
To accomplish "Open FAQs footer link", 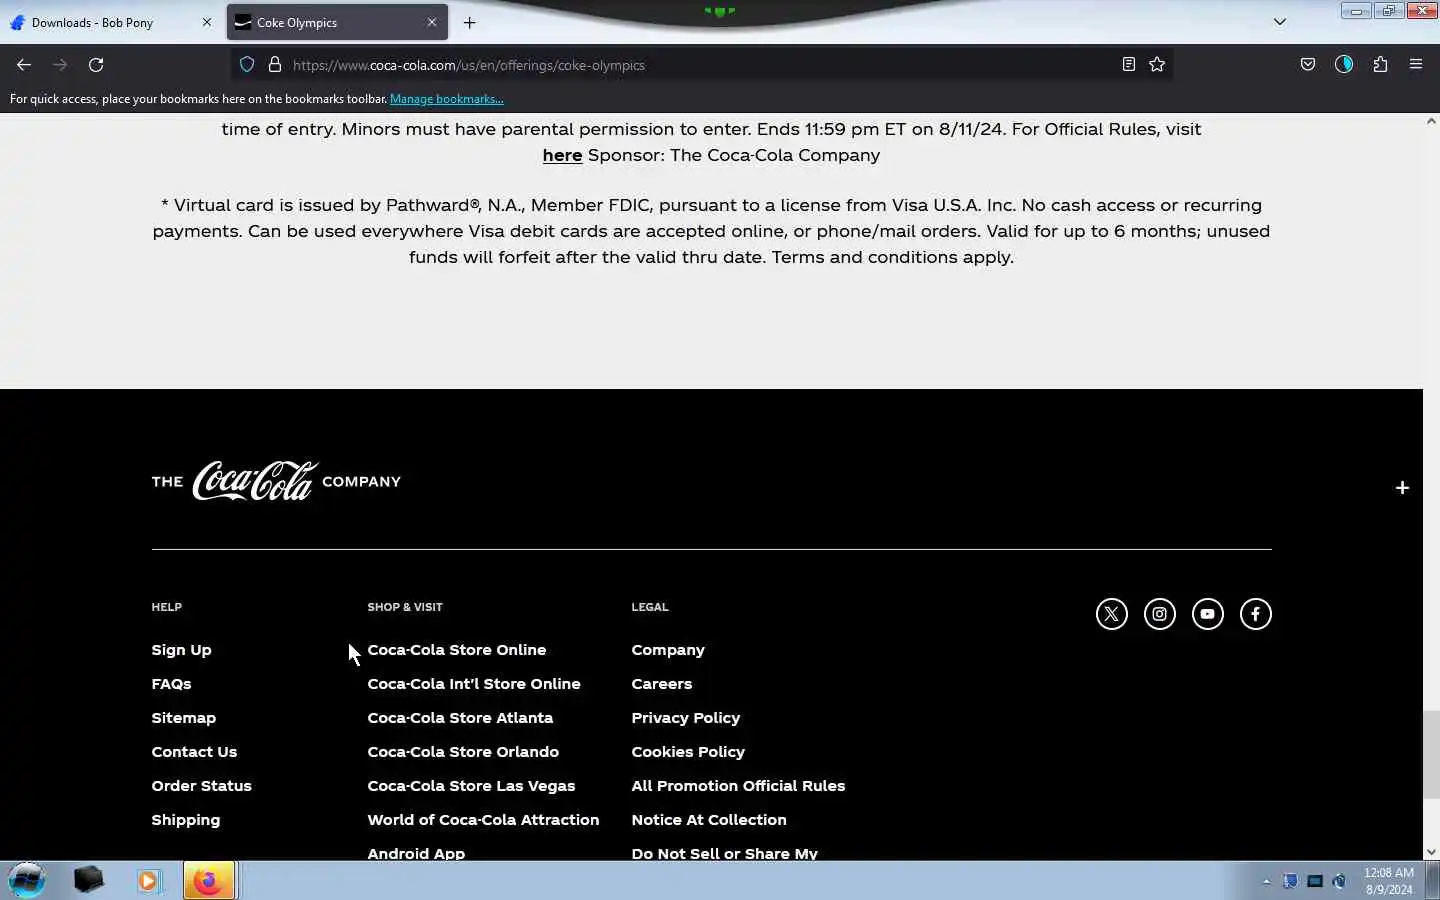I will [171, 684].
